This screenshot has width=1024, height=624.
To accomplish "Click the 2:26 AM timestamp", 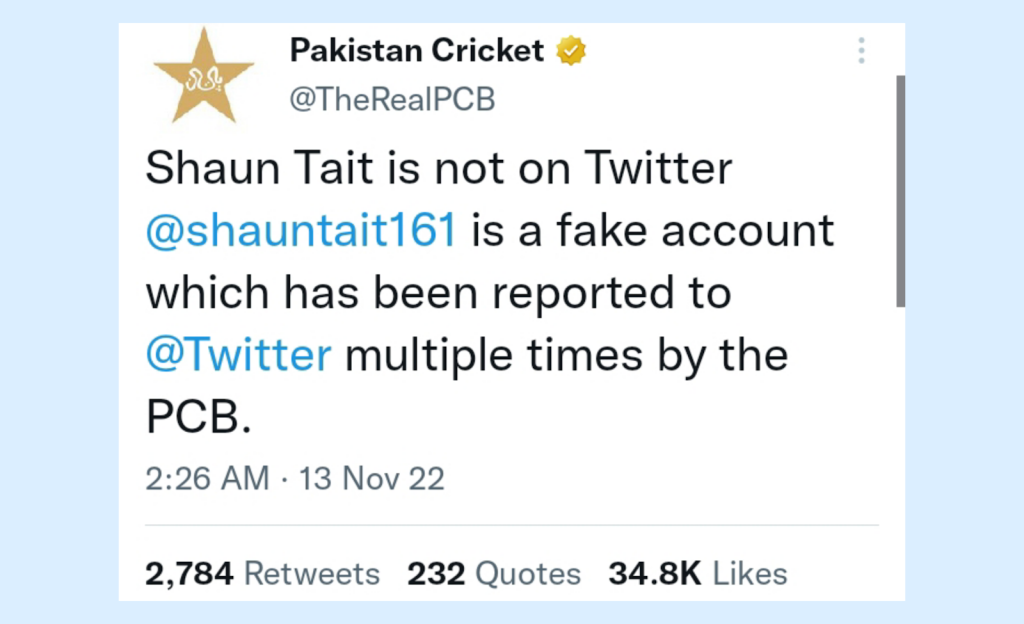I will [x=207, y=478].
